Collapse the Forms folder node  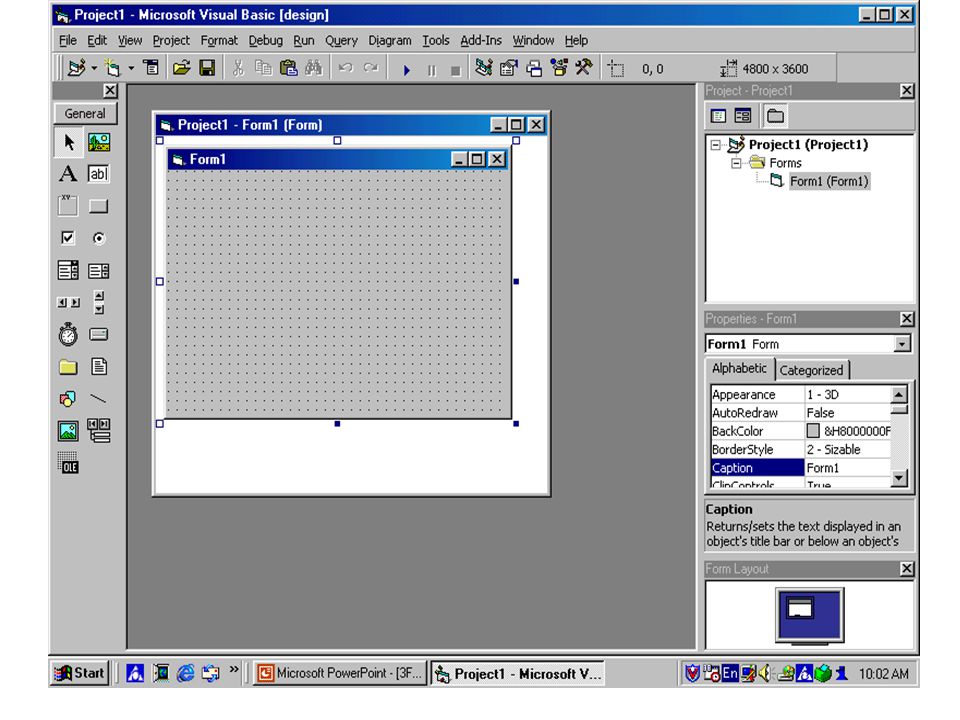[737, 163]
